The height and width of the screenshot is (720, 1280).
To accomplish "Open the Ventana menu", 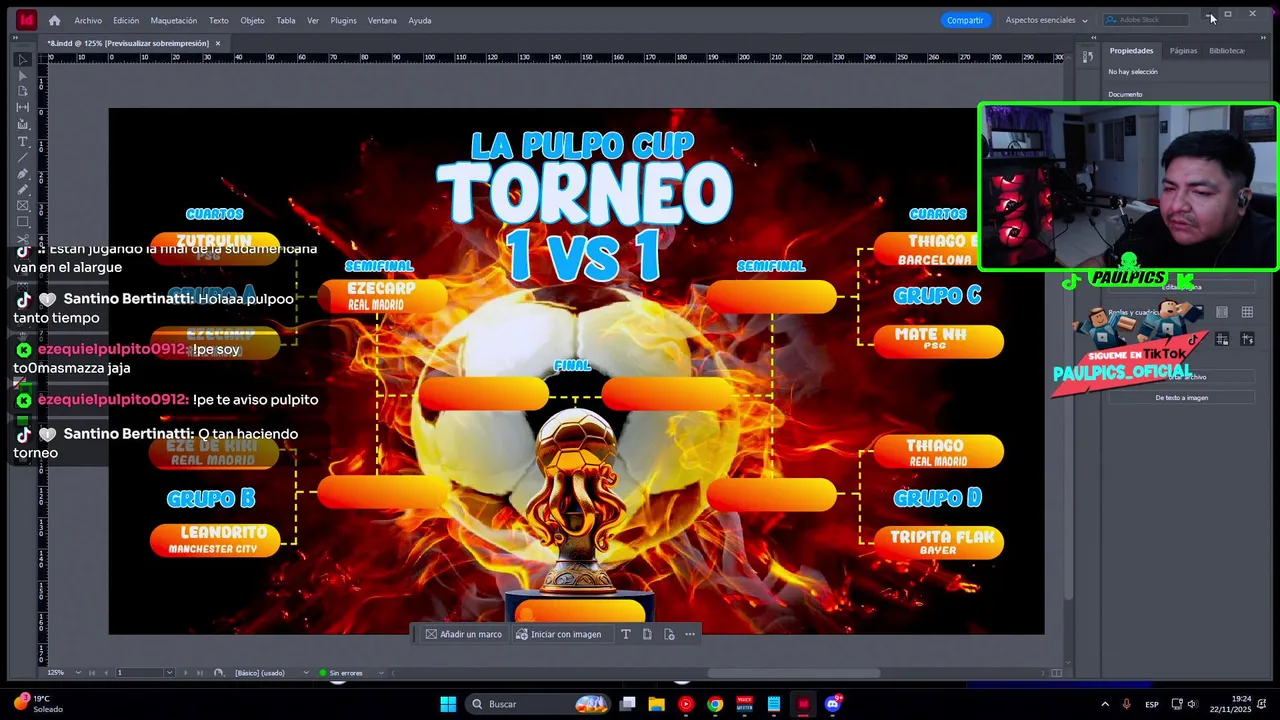I will (382, 20).
